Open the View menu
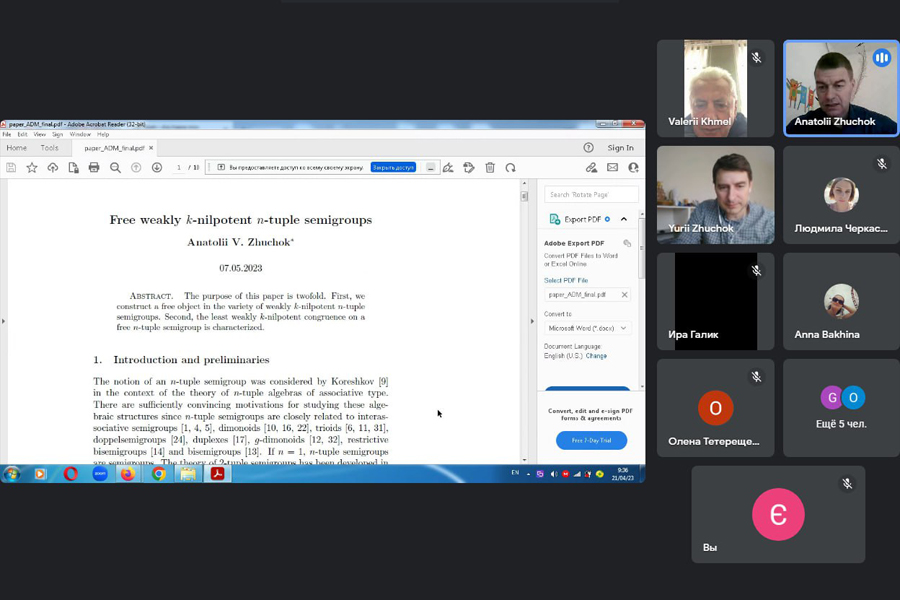The image size is (900, 600). pos(40,134)
